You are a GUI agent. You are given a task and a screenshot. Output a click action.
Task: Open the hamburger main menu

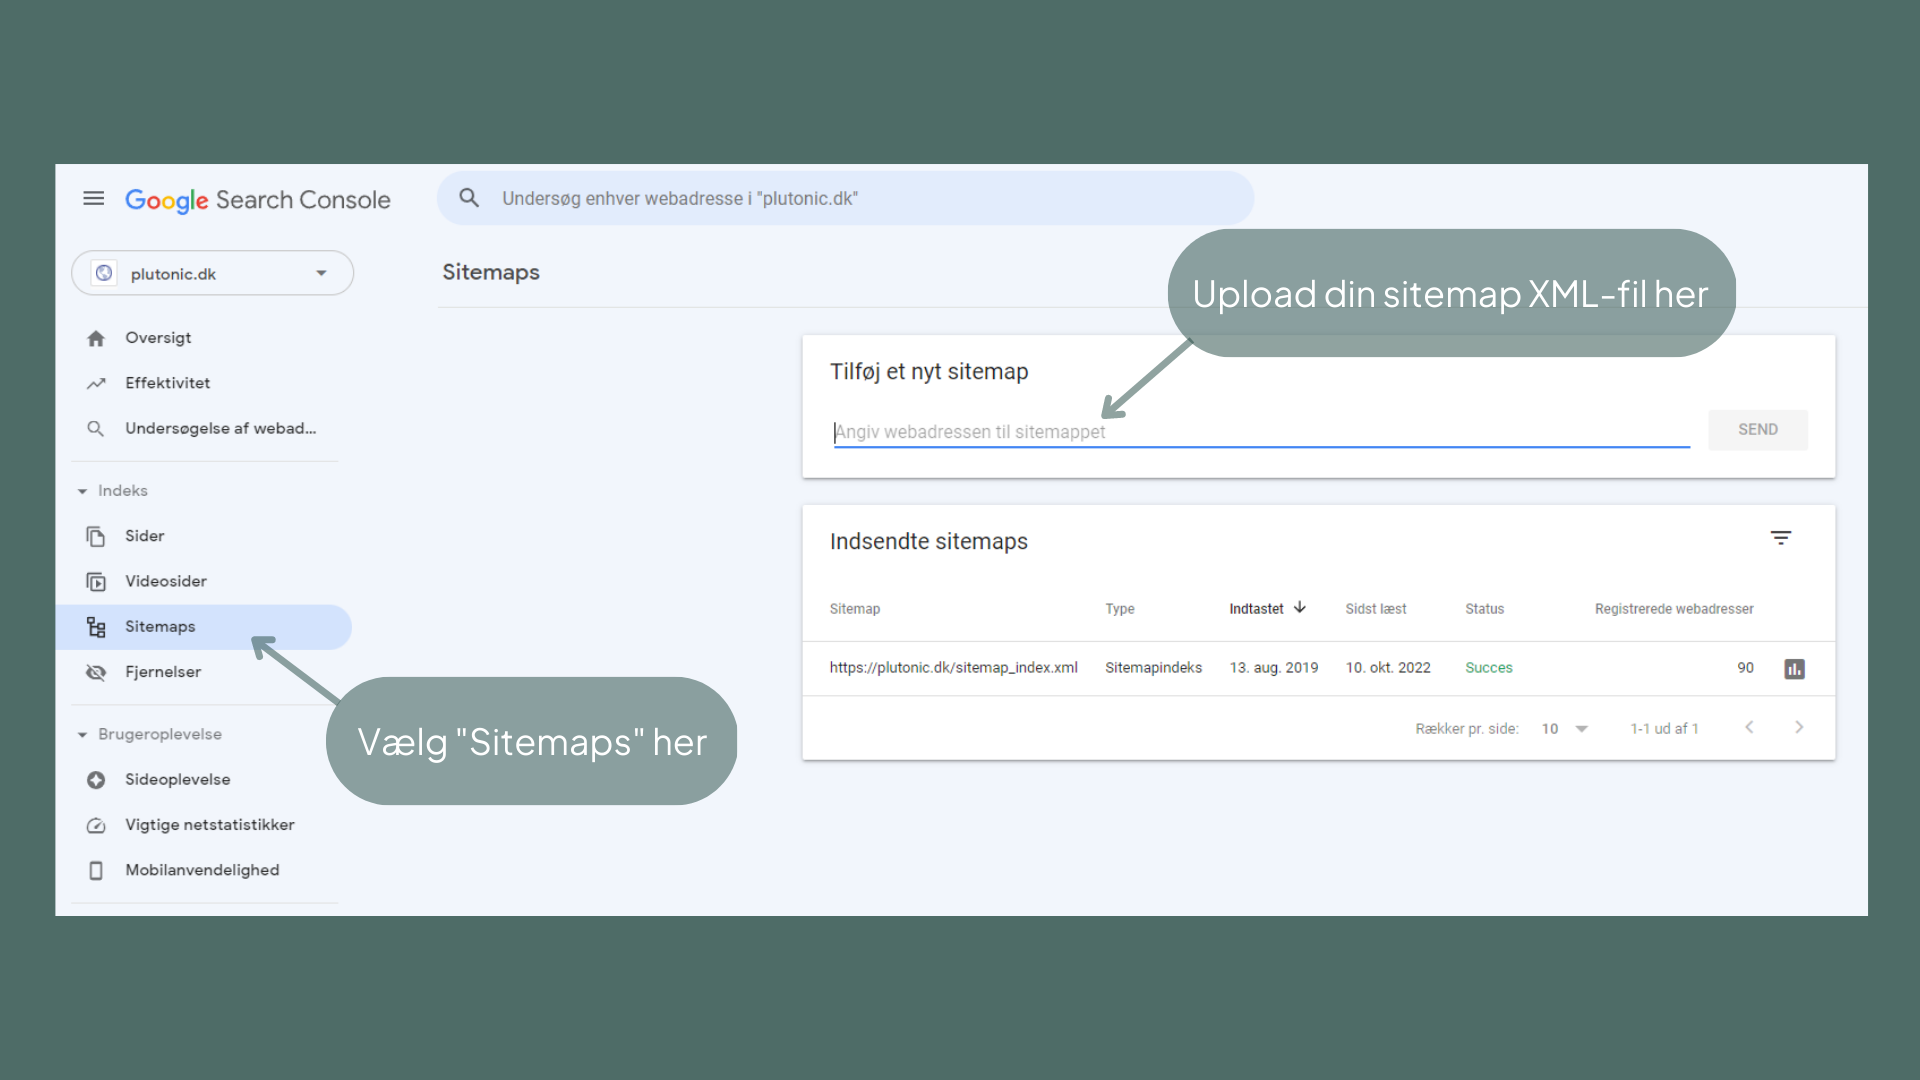point(93,198)
